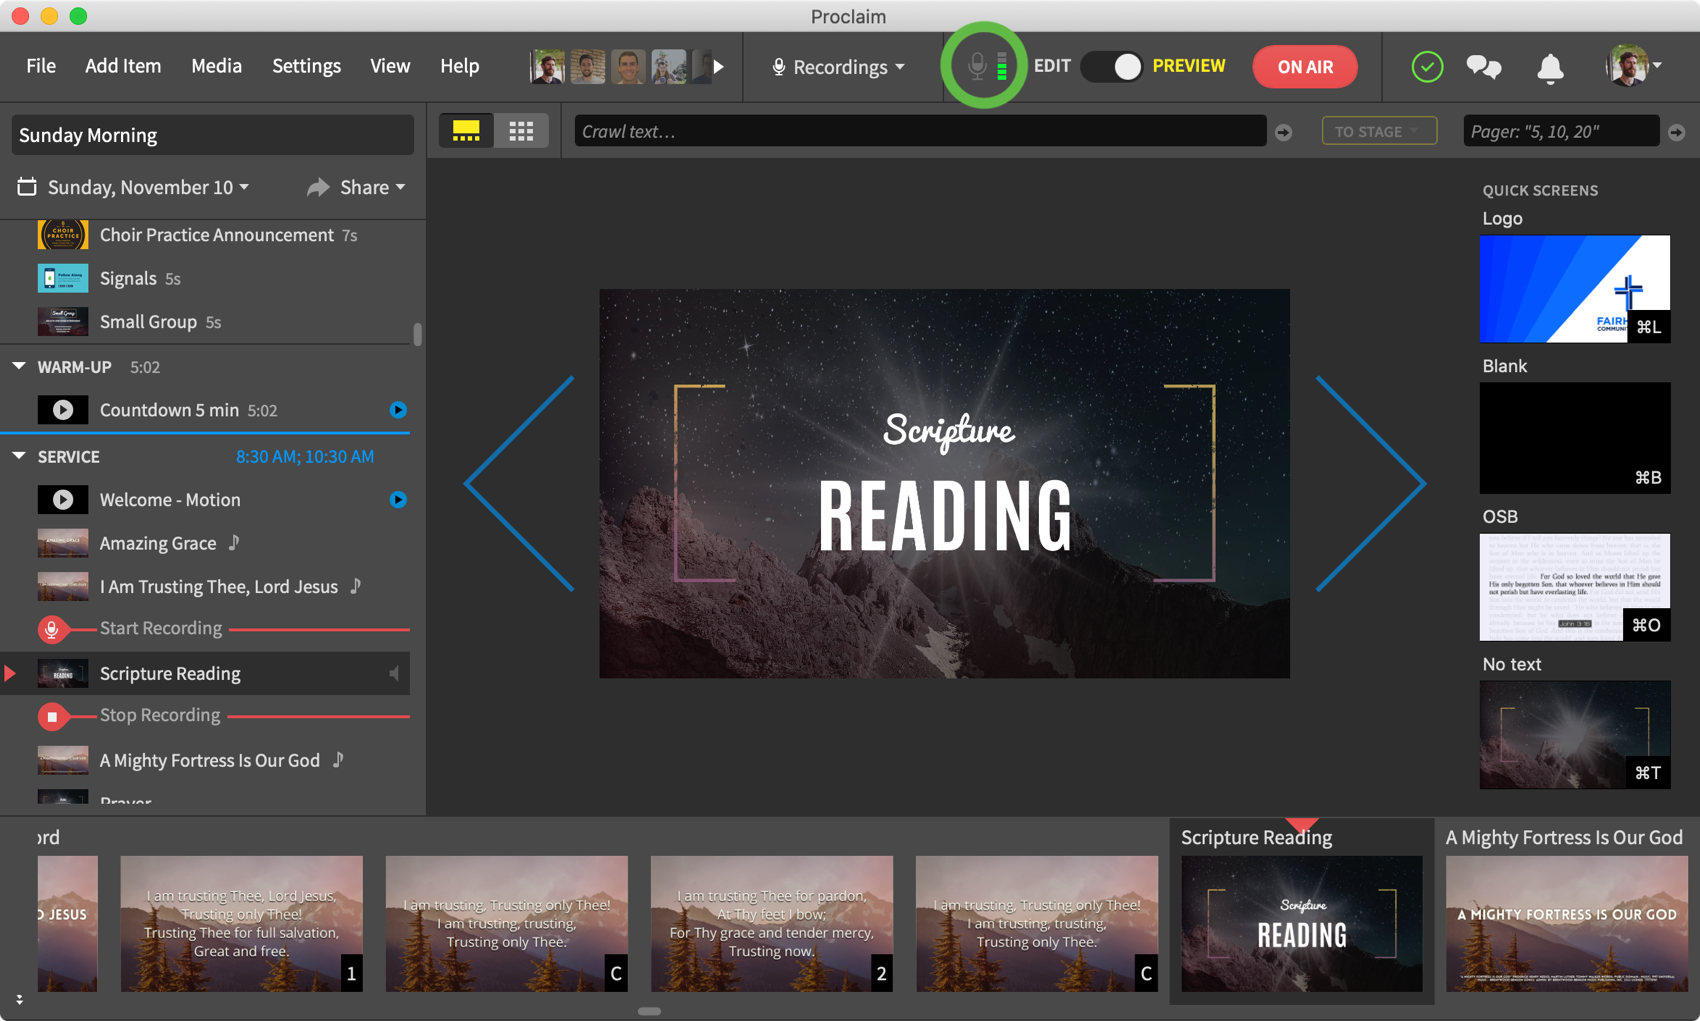The width and height of the screenshot is (1700, 1021).
Task: Click the Stop Recording cue icon
Action: tap(52, 716)
